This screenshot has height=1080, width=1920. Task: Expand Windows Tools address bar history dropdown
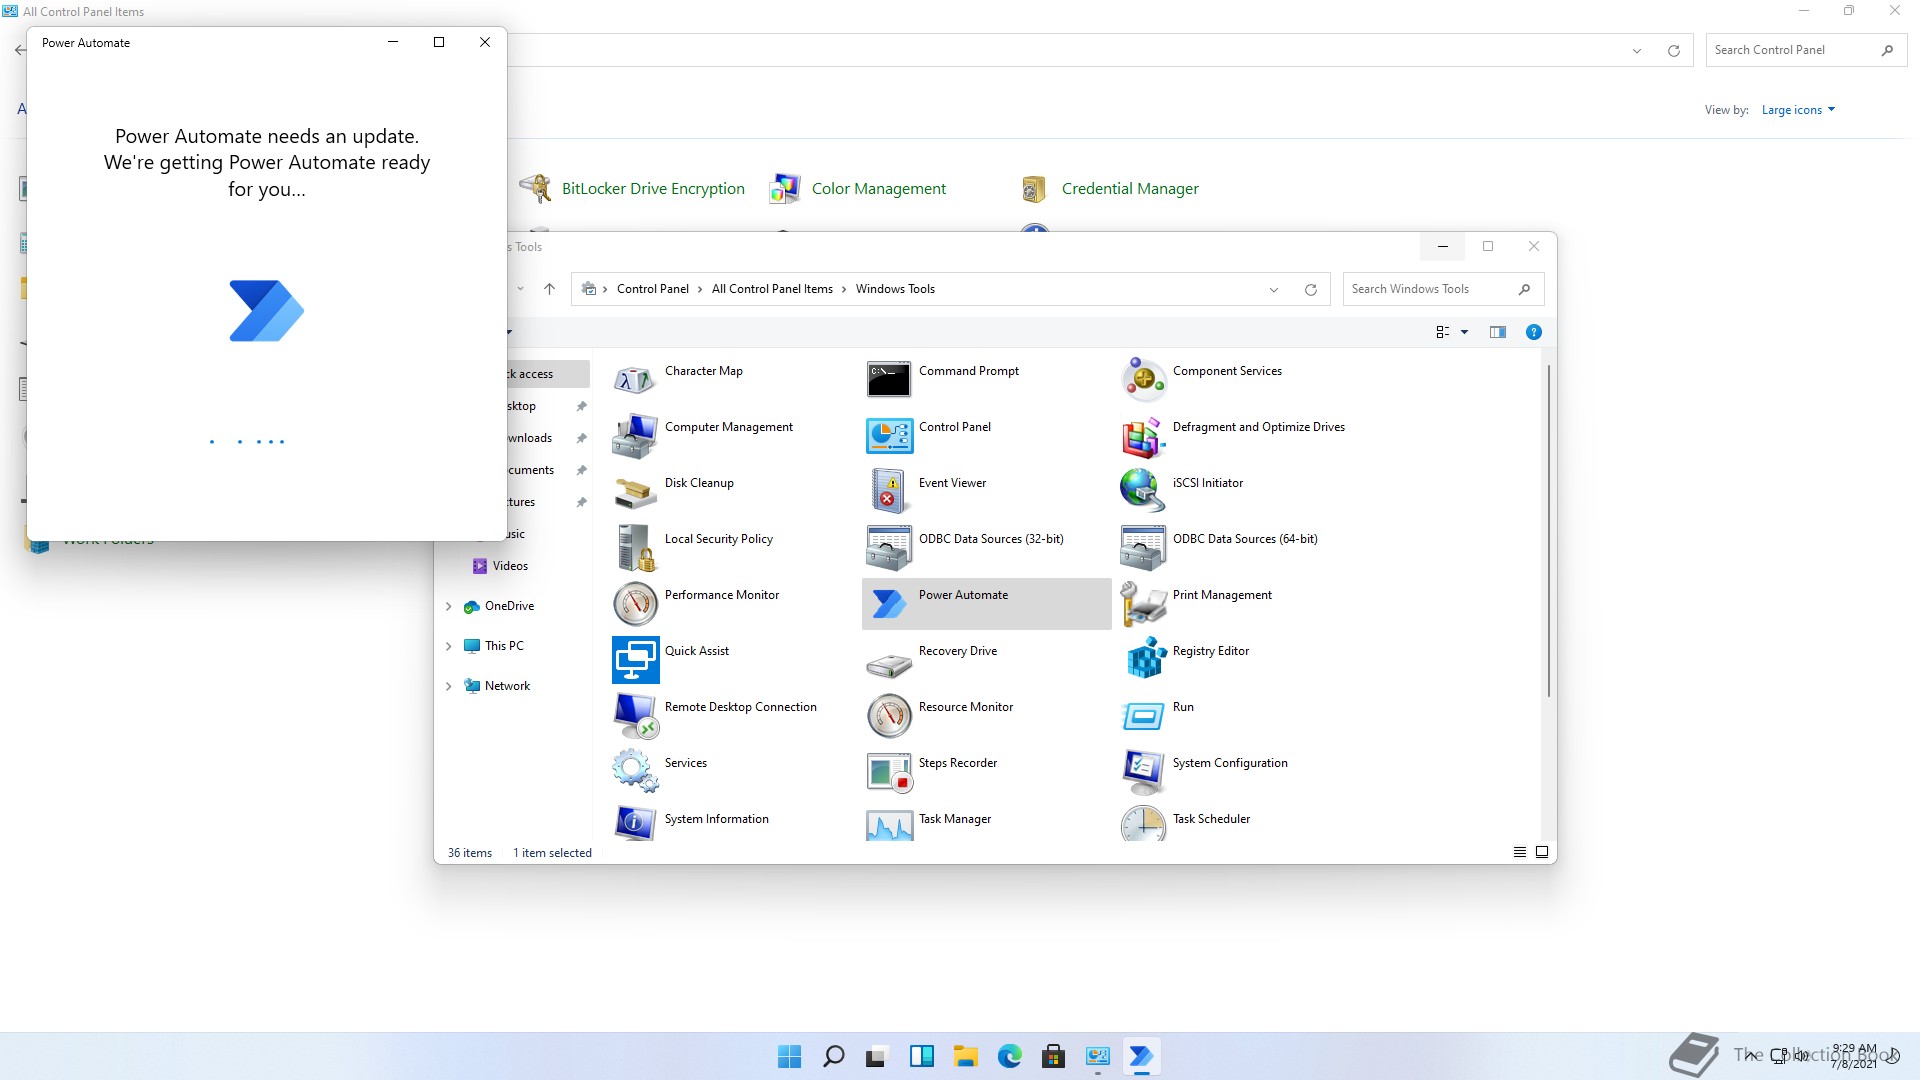click(x=1274, y=290)
